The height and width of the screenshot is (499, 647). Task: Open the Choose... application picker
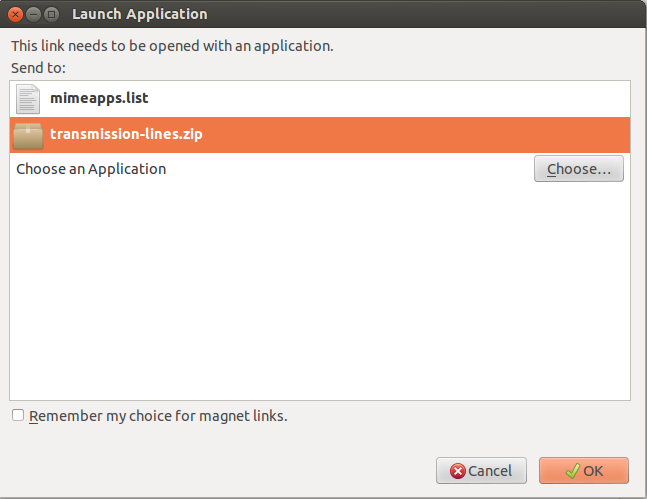(578, 169)
